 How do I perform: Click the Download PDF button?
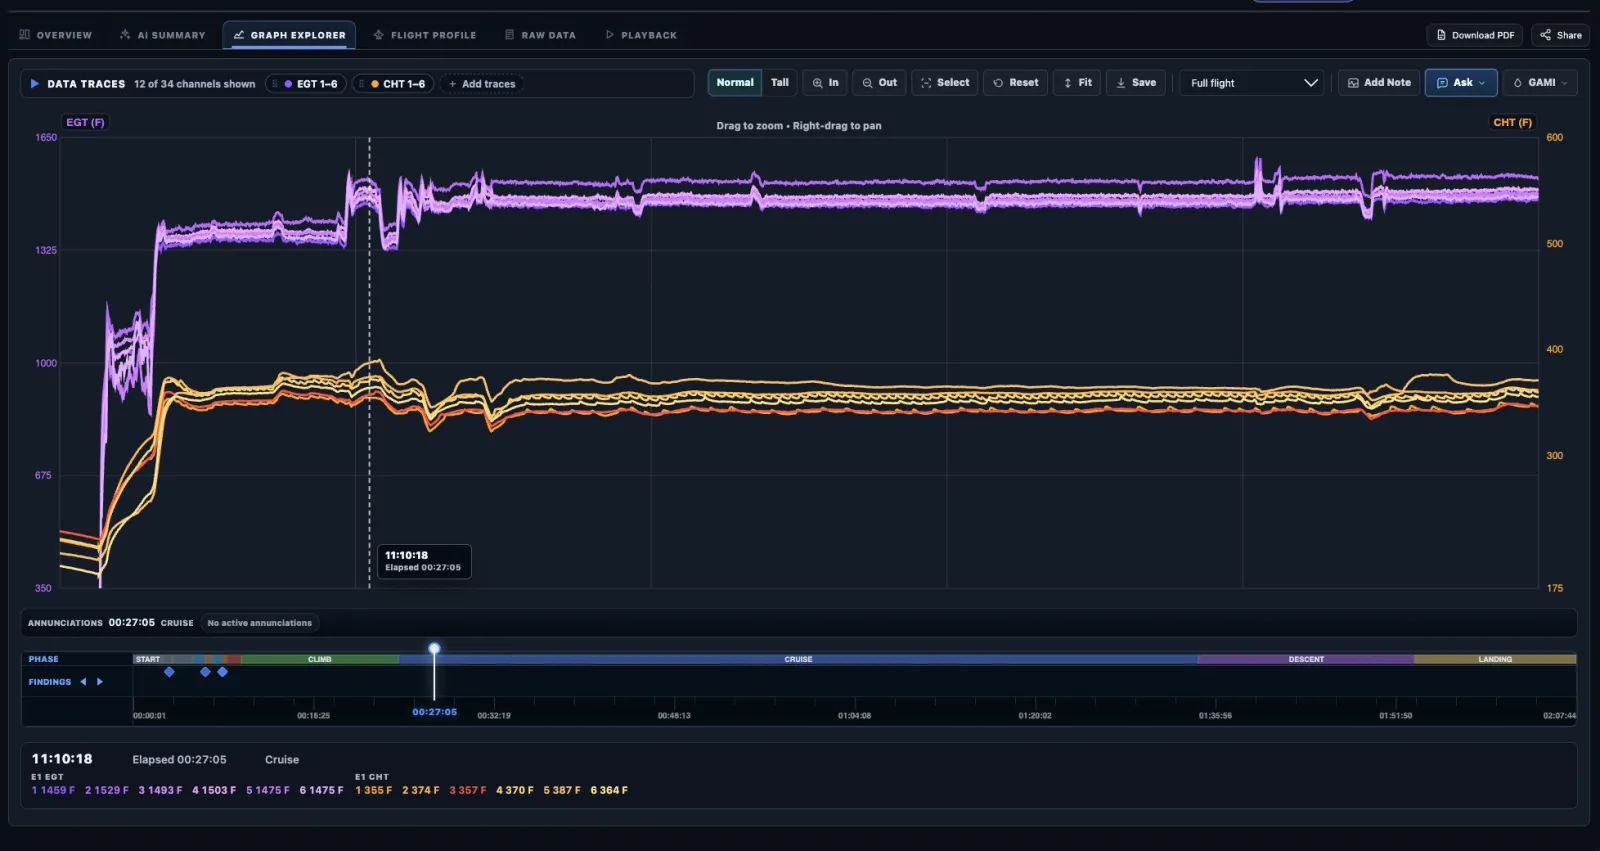click(x=1475, y=35)
